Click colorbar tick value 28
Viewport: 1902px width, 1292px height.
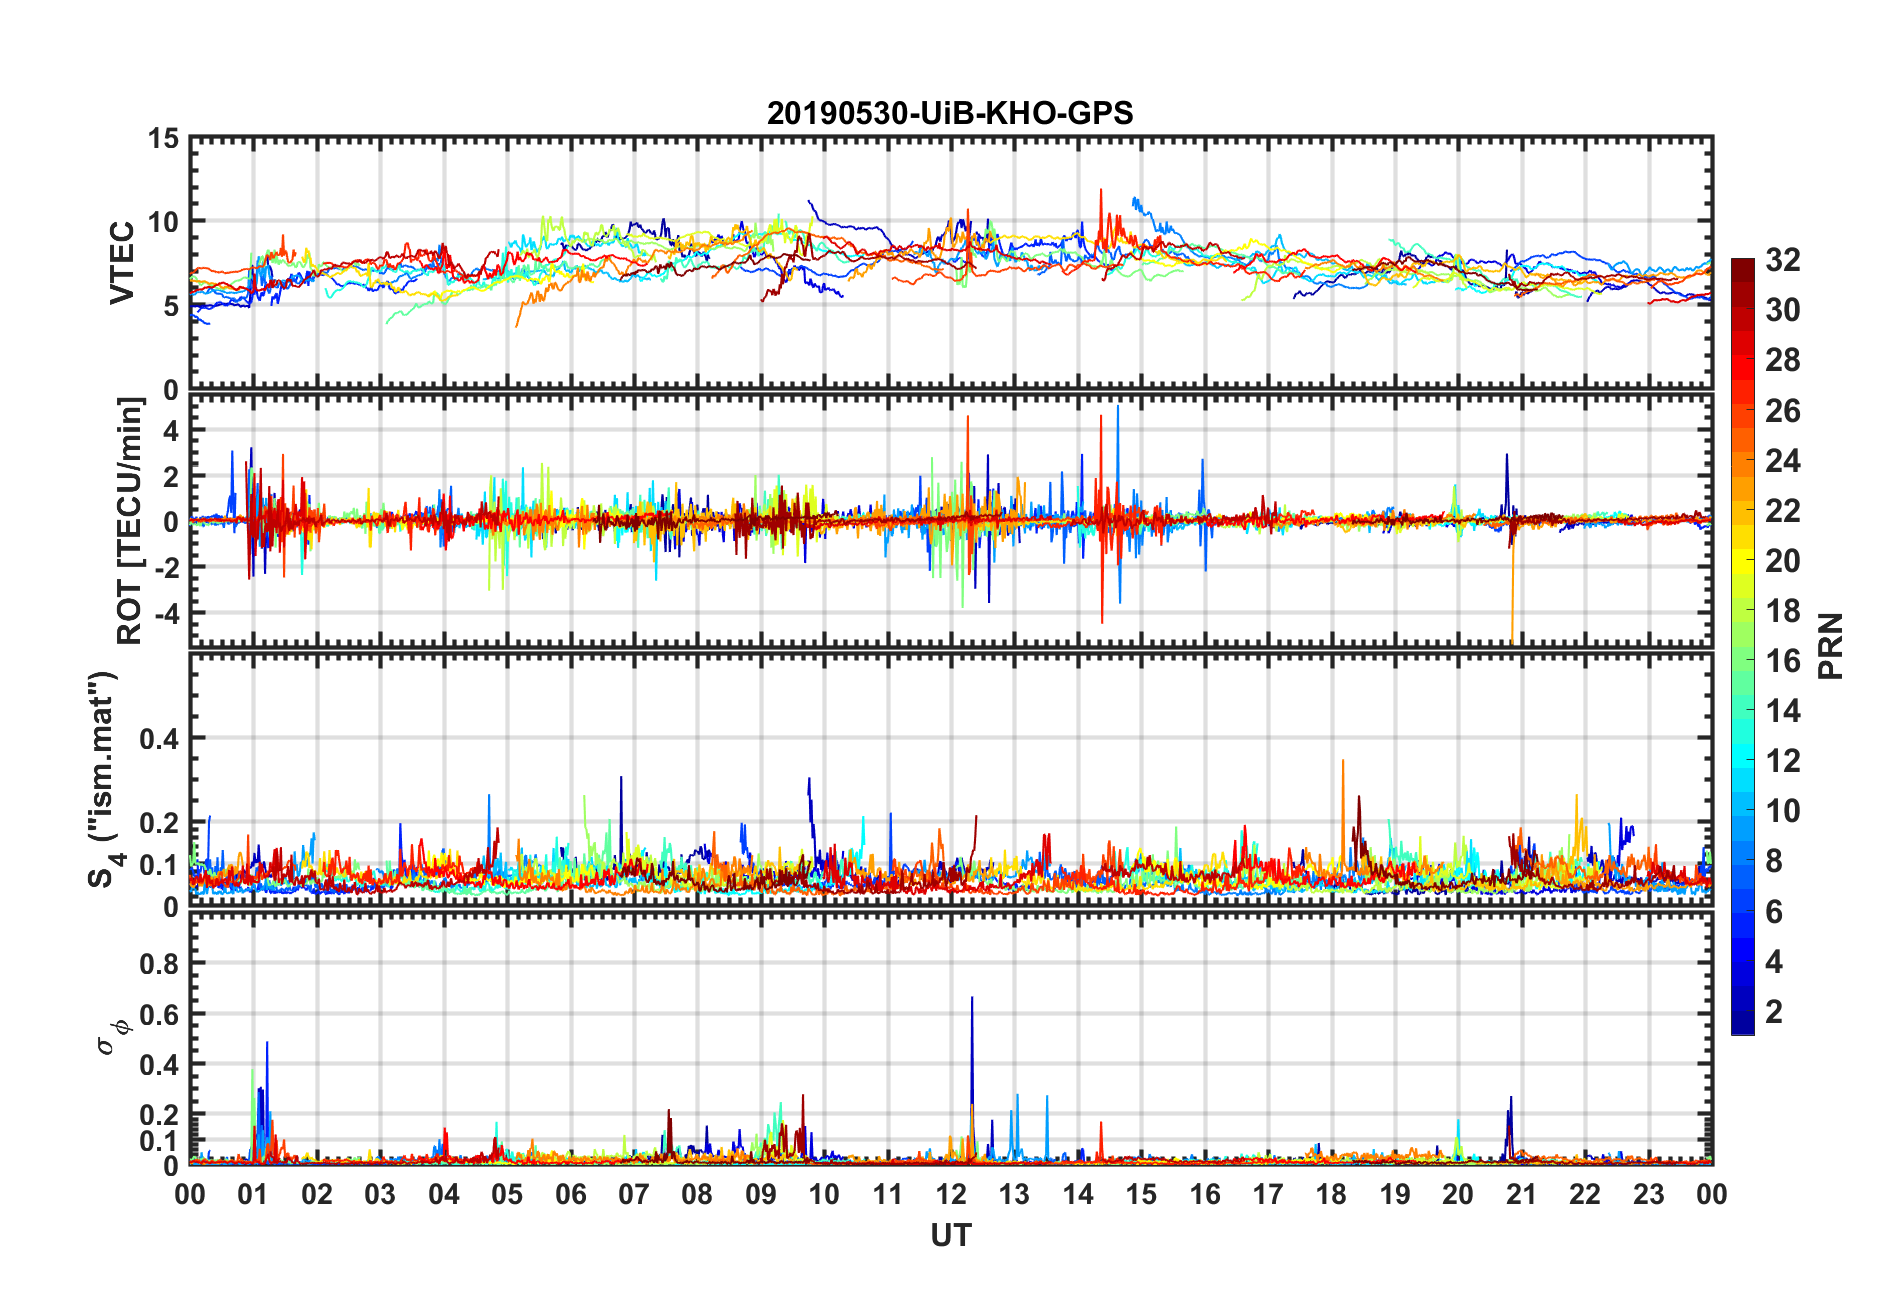pos(1783,360)
